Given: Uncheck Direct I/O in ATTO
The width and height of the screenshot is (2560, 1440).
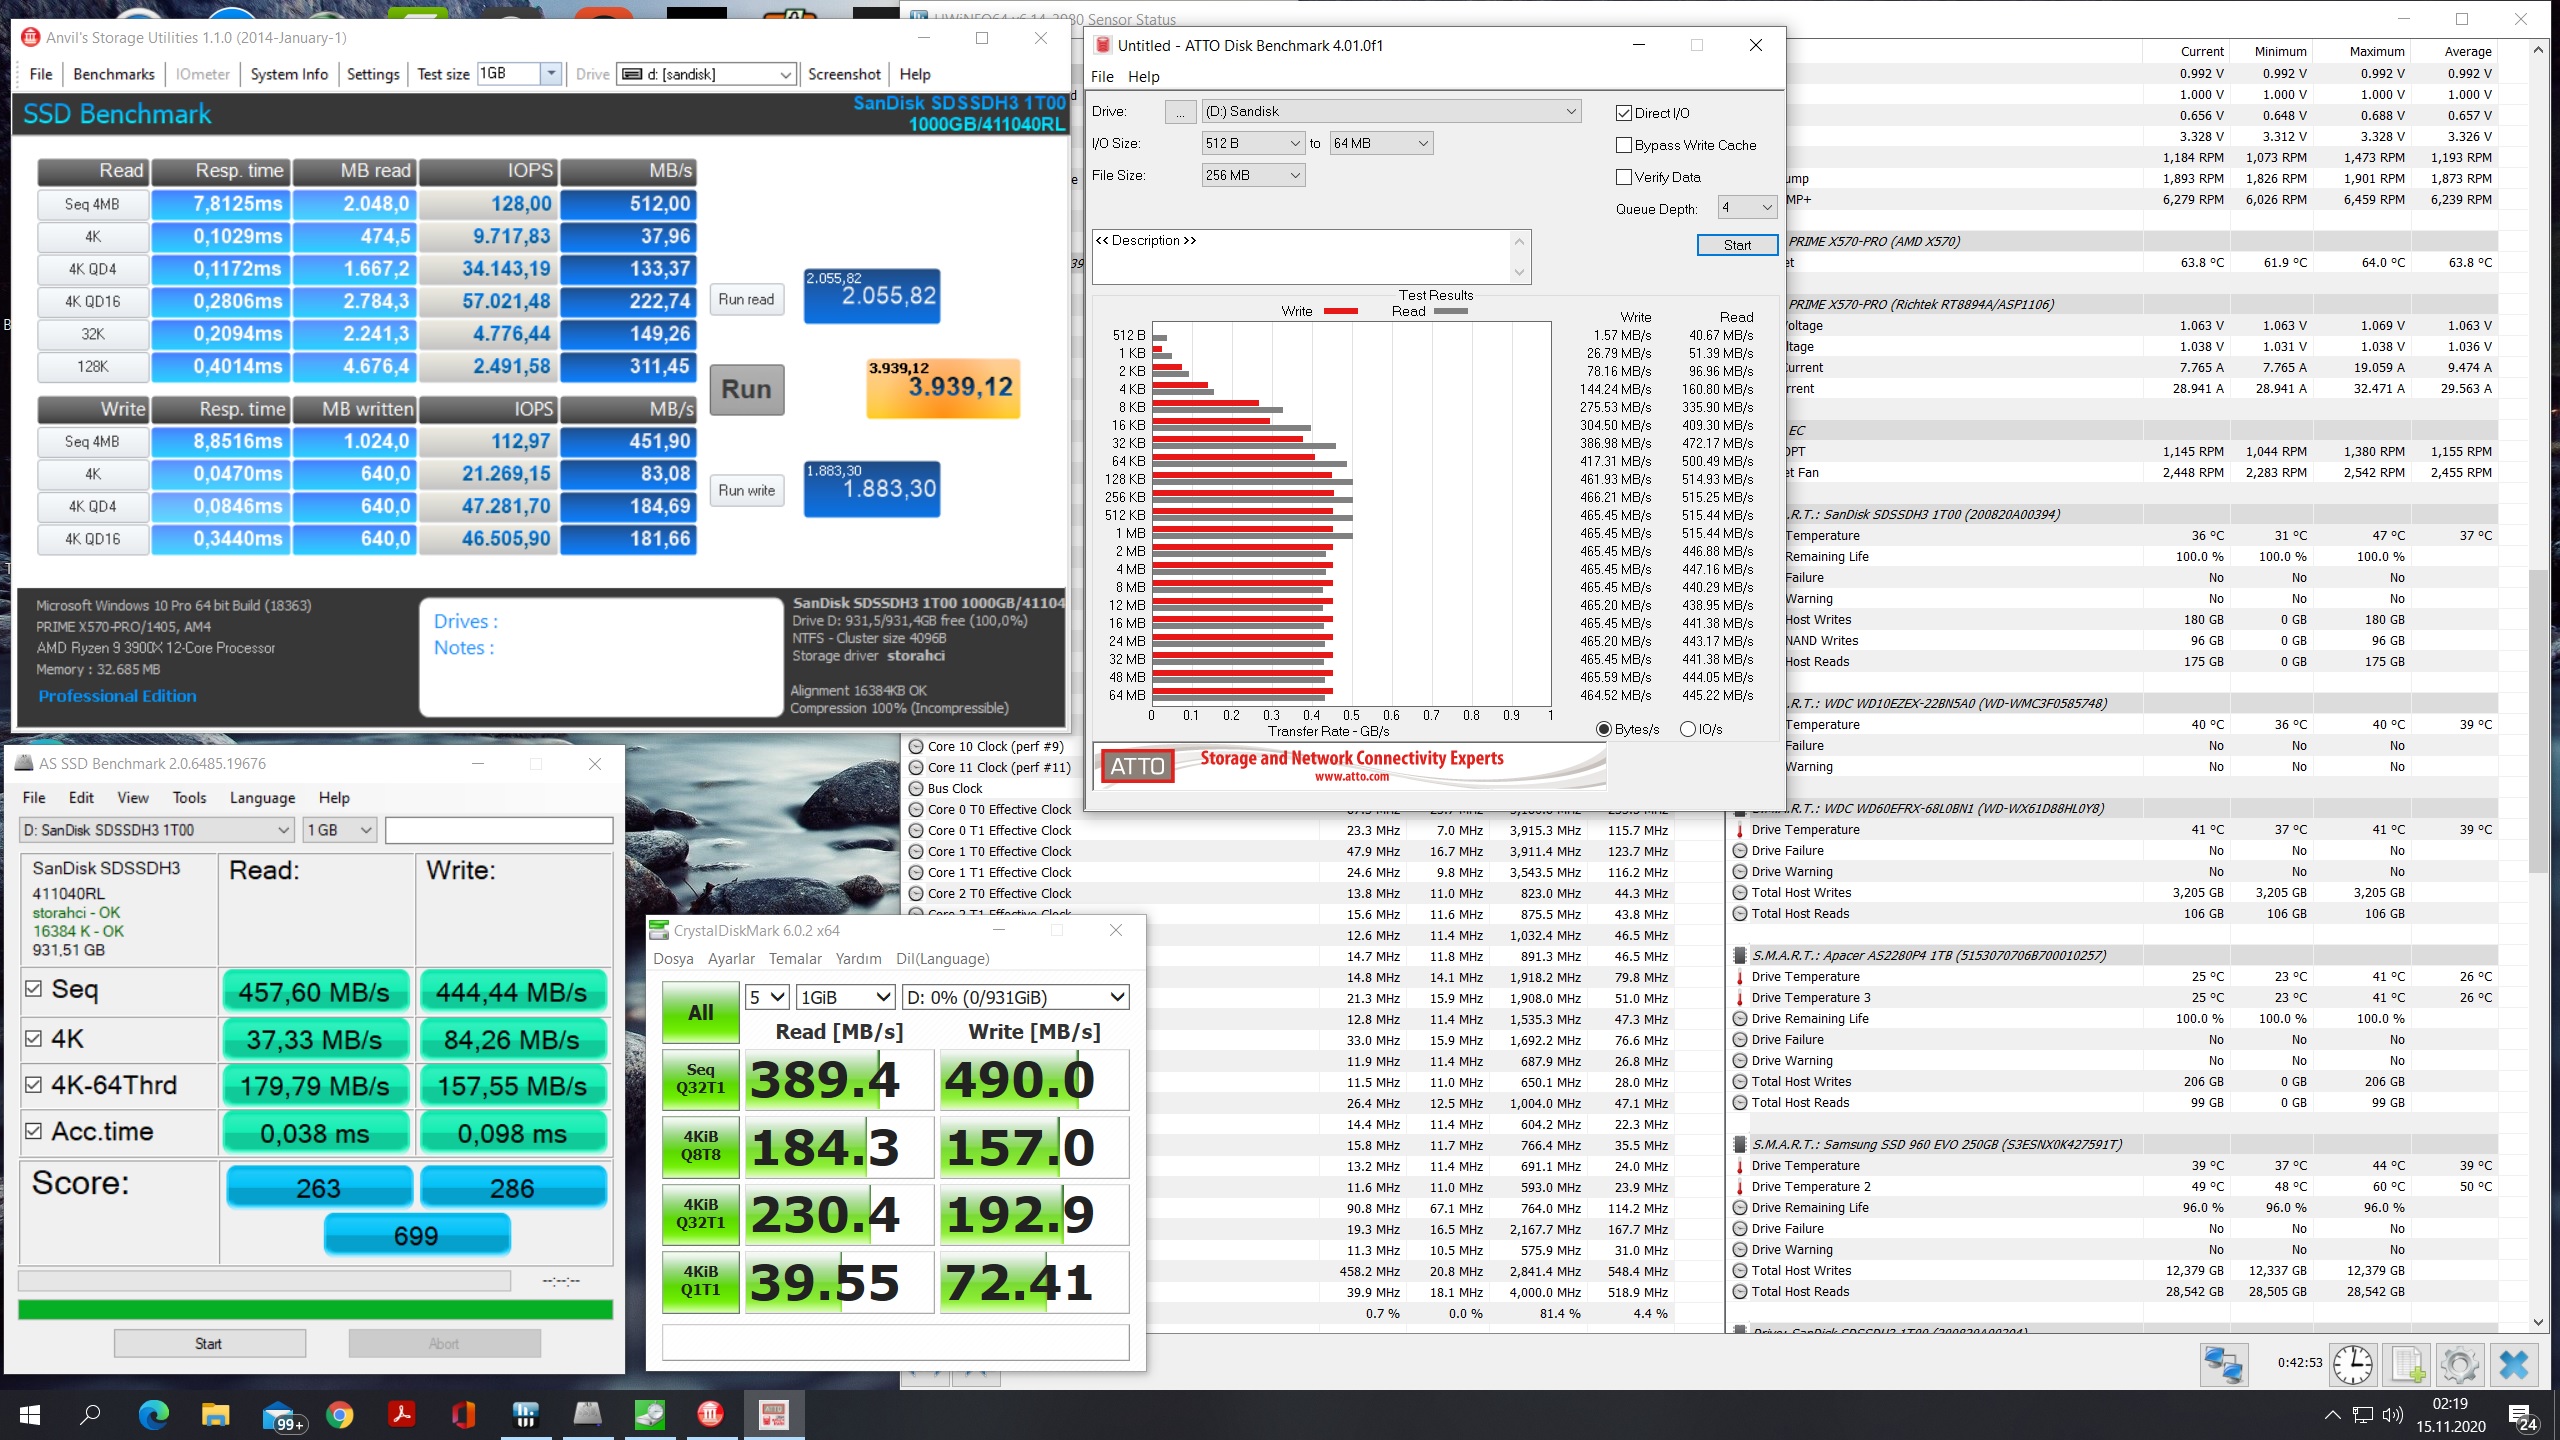Looking at the screenshot, I should point(1624,113).
